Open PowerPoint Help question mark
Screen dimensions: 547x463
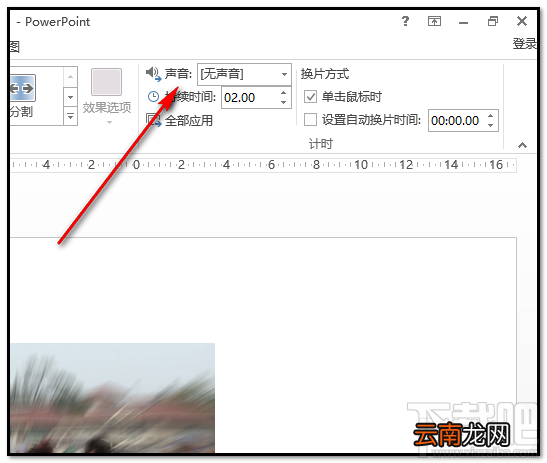click(405, 21)
